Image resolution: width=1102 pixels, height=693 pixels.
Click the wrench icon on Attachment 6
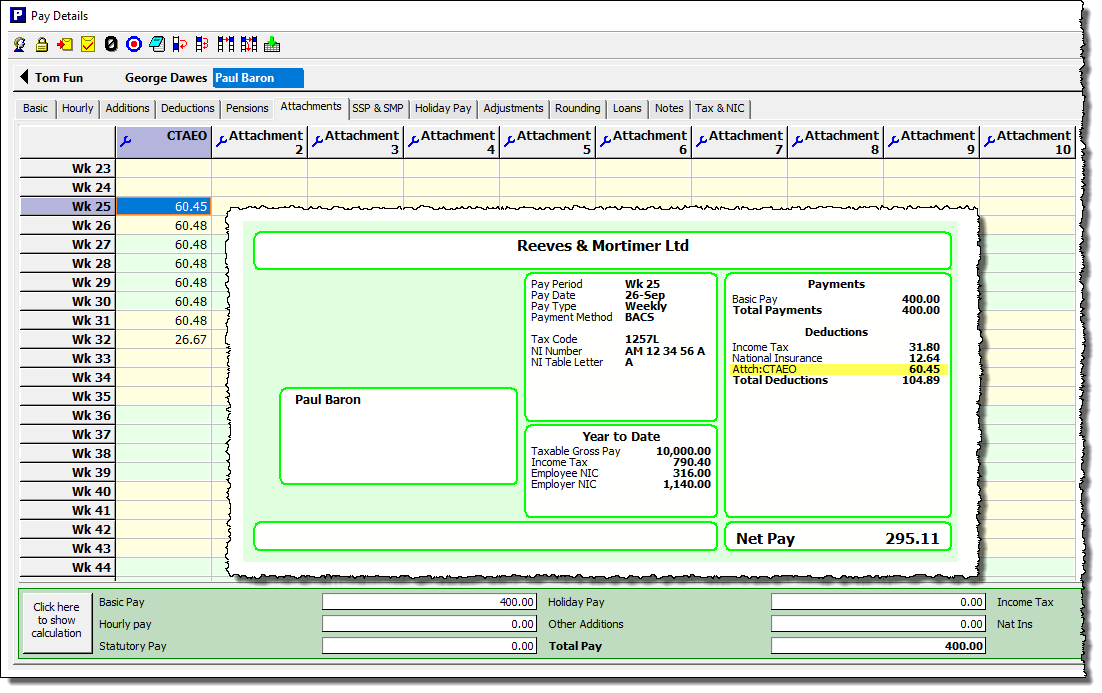click(606, 141)
